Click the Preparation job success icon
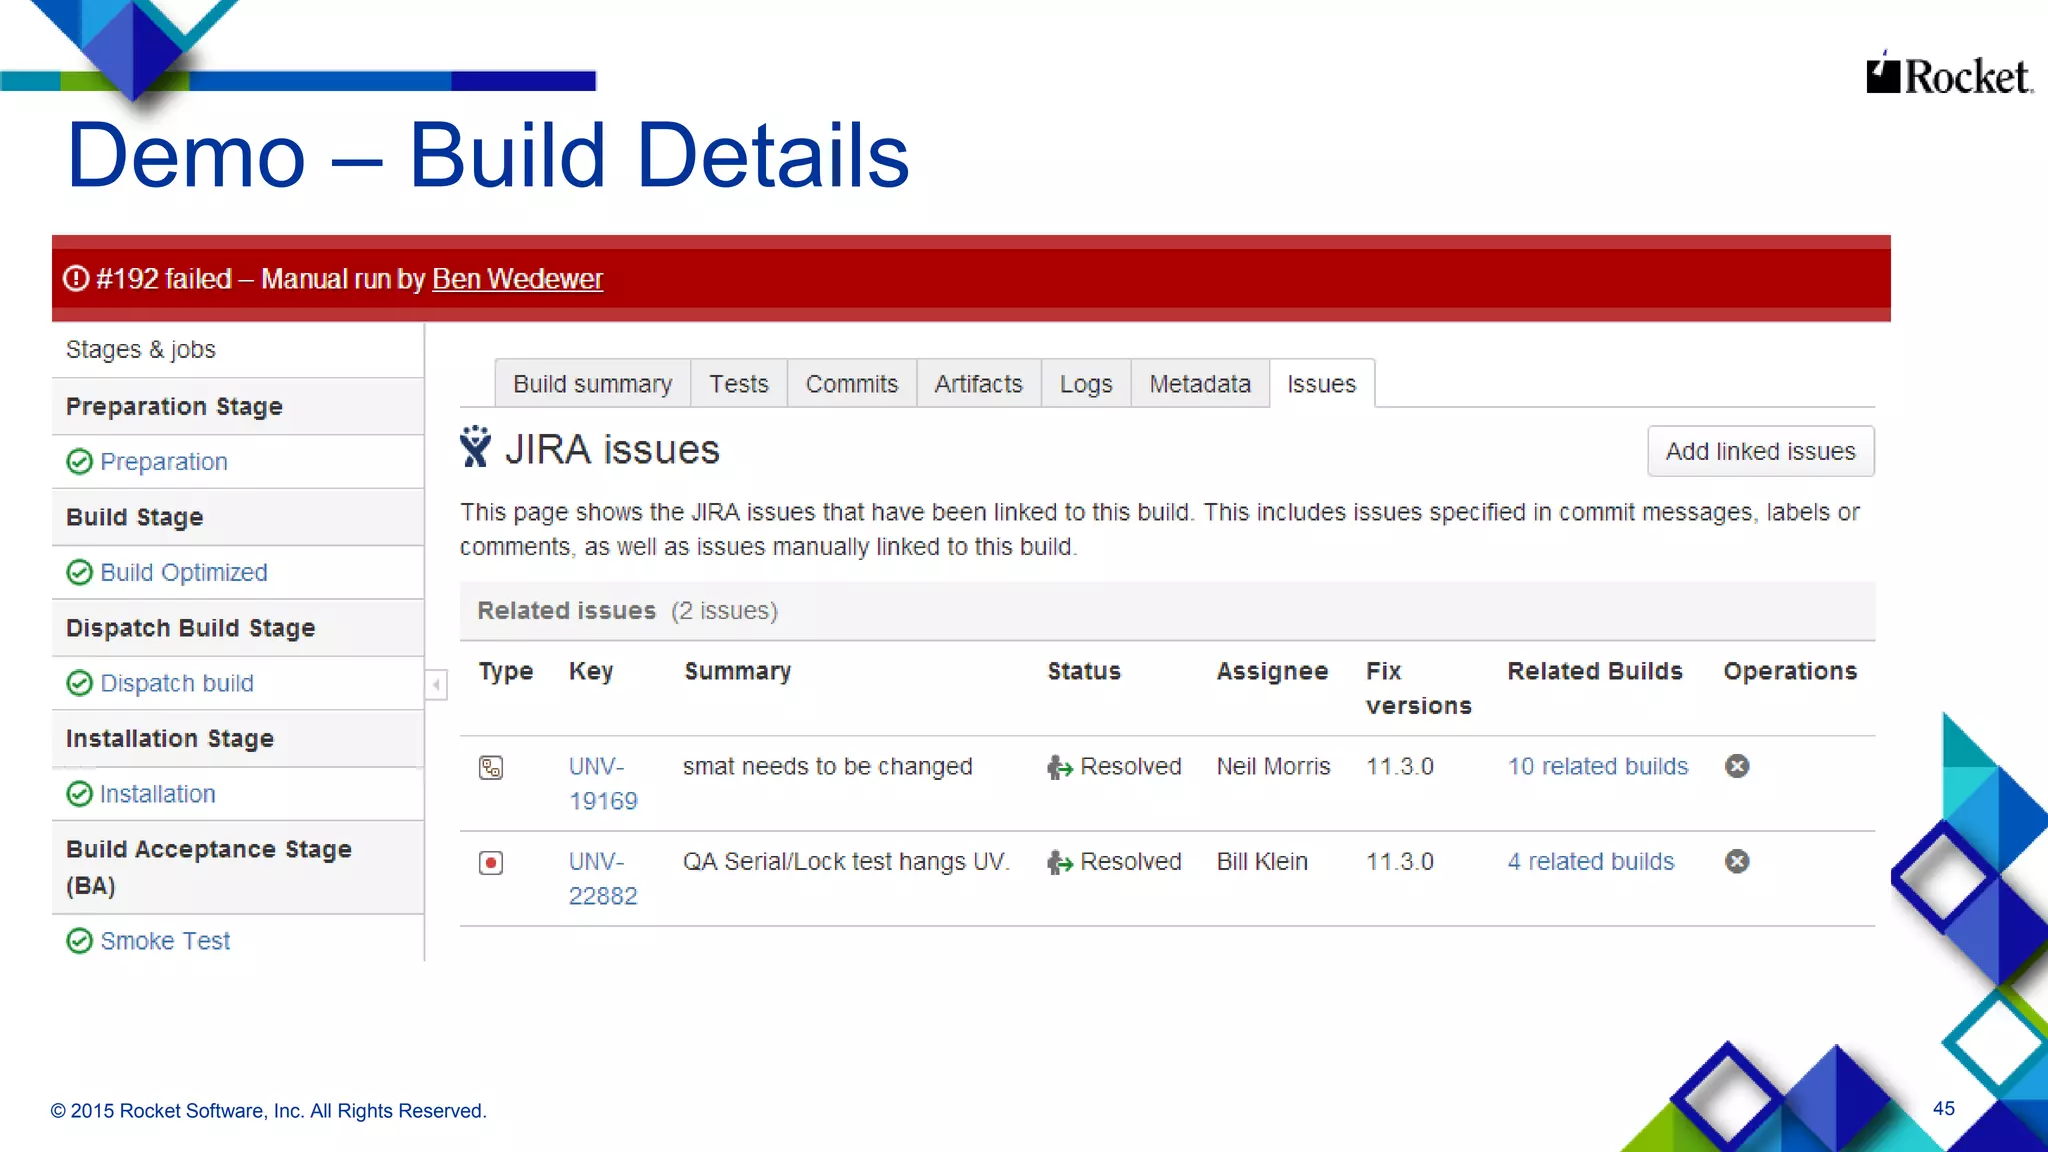2048x1152 pixels. click(x=79, y=462)
